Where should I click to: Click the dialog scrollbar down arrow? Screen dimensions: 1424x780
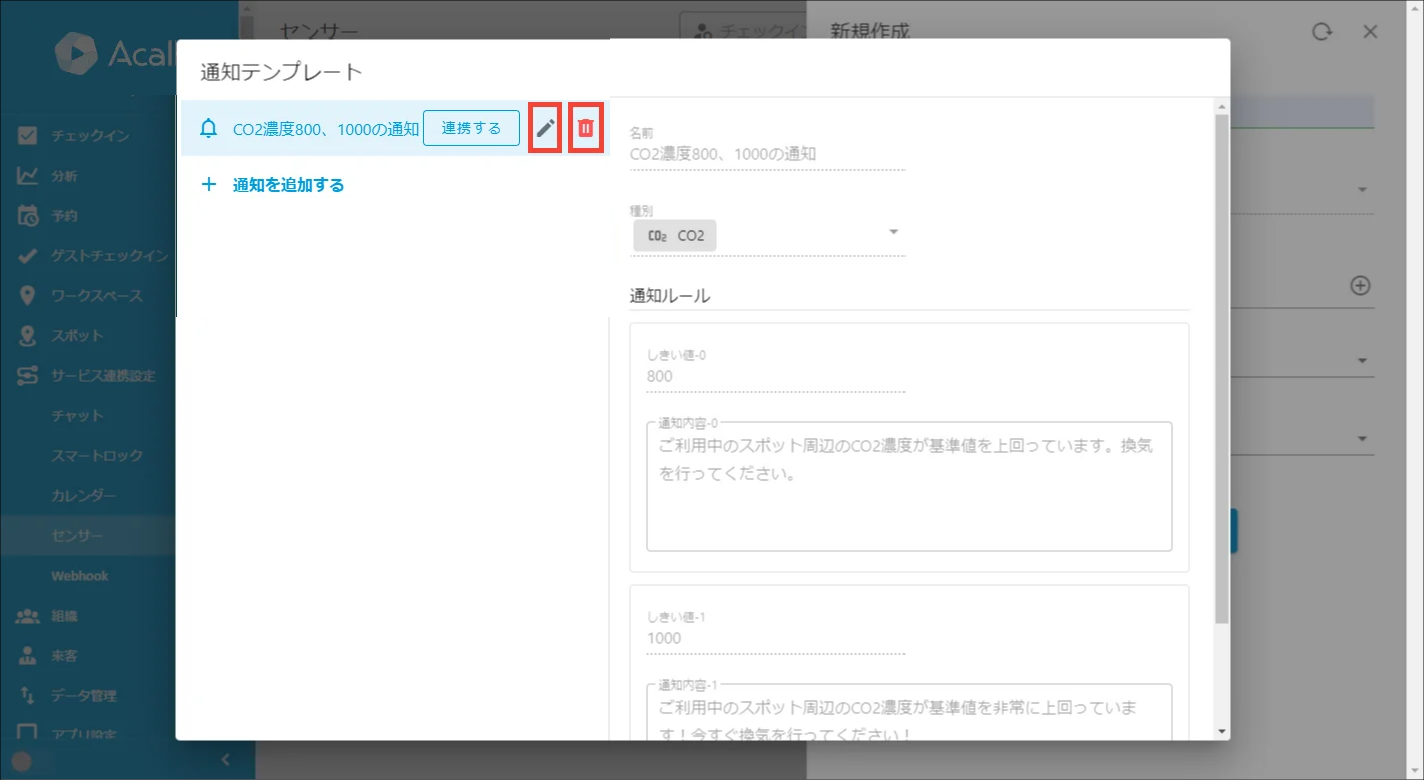tap(1221, 732)
